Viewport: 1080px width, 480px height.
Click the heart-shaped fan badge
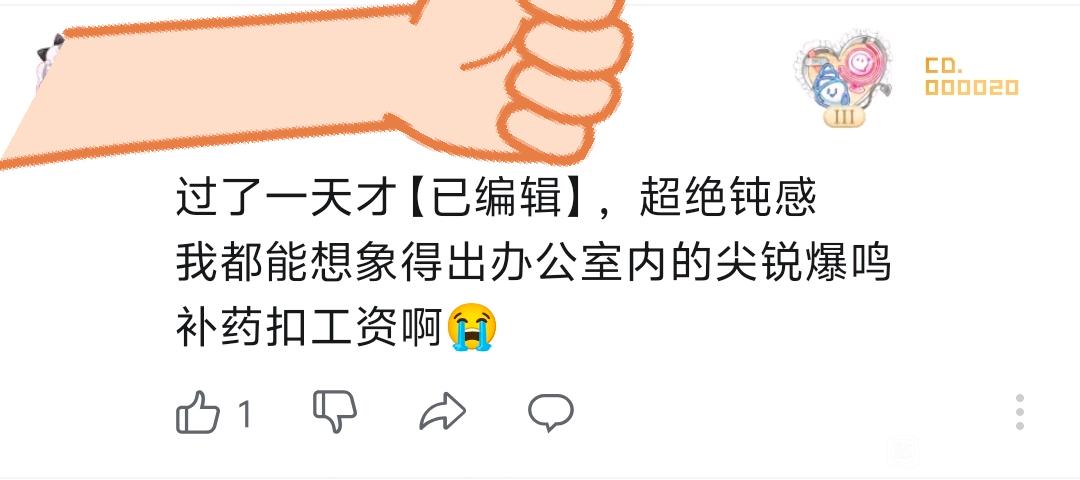click(844, 77)
